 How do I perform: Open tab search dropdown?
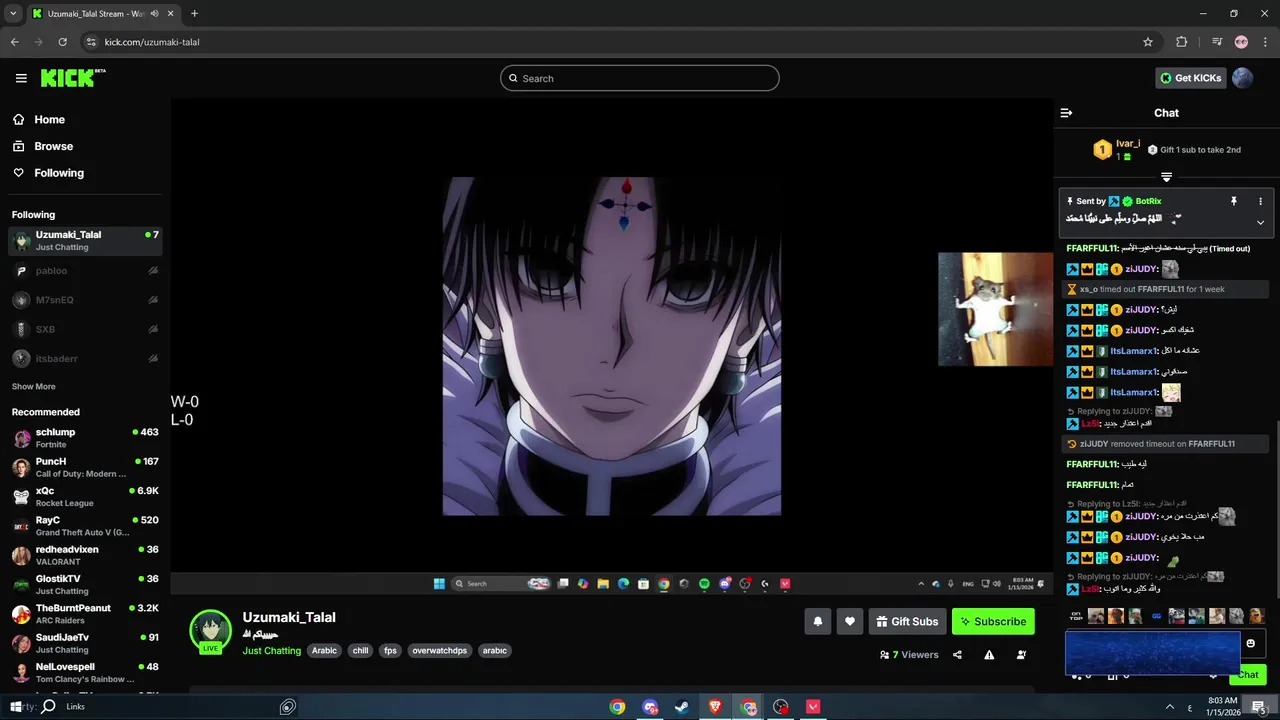click(13, 14)
